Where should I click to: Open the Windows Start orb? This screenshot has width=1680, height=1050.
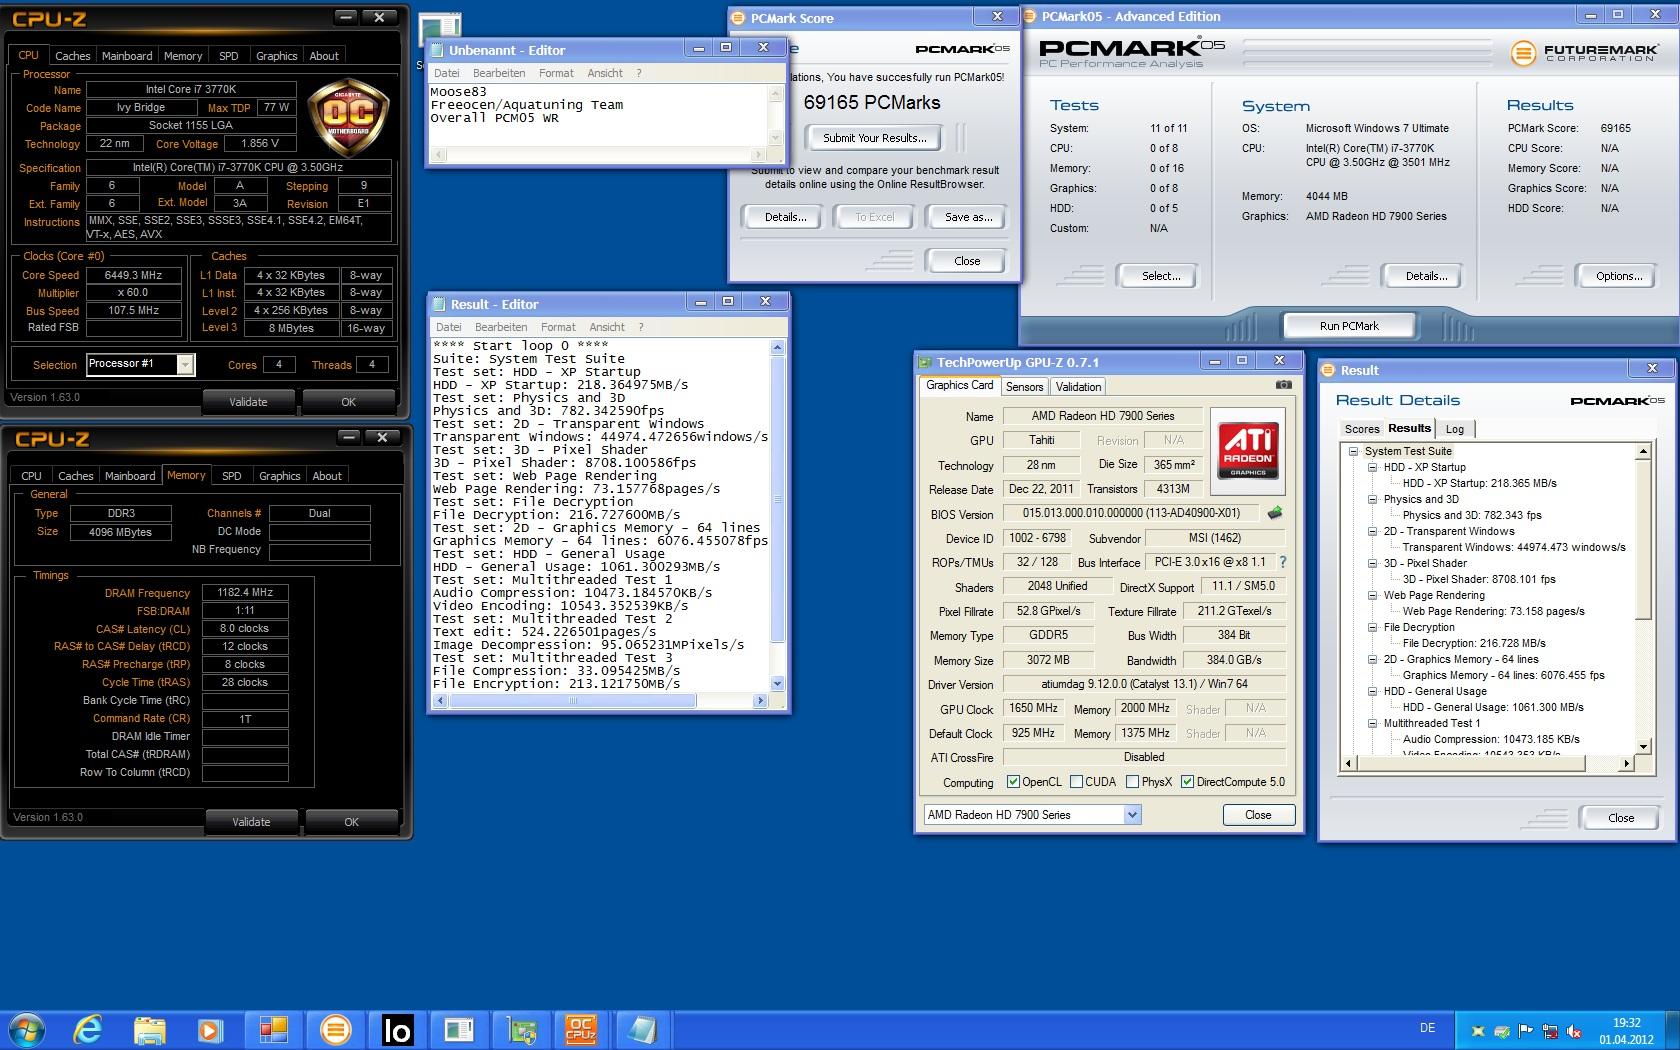(x=27, y=1029)
